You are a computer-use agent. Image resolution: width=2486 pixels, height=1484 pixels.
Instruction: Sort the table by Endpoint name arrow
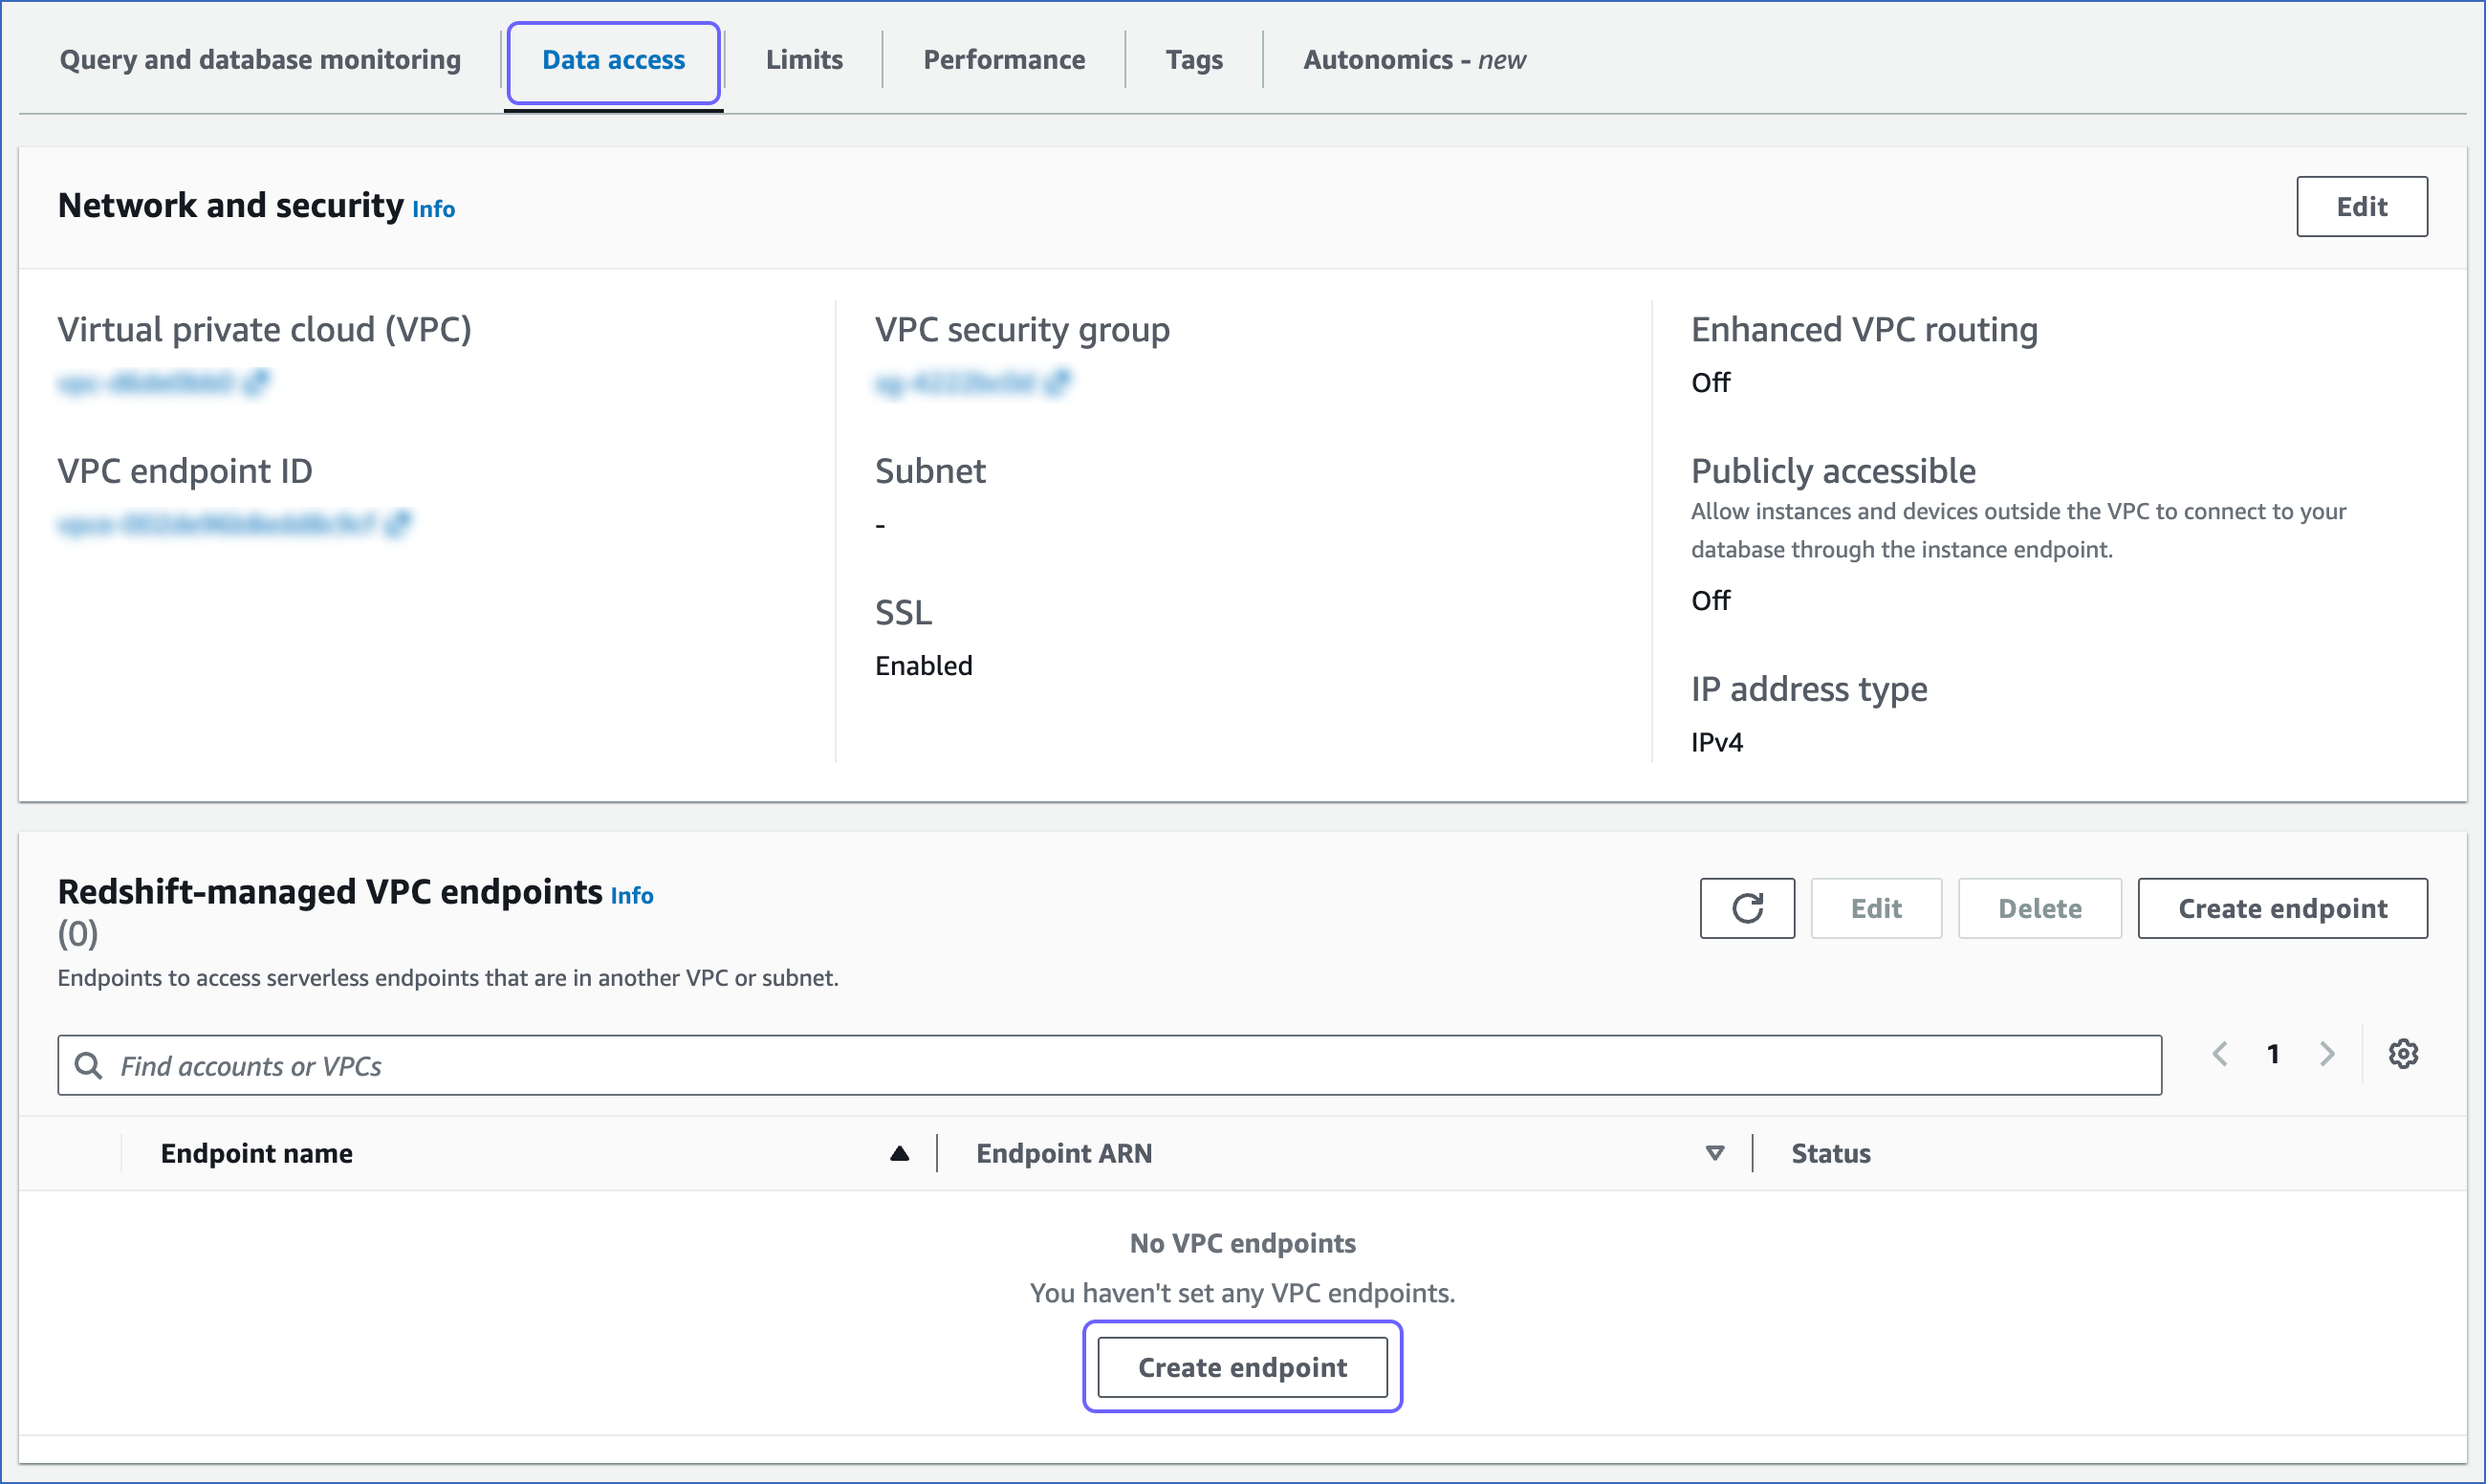899,1152
